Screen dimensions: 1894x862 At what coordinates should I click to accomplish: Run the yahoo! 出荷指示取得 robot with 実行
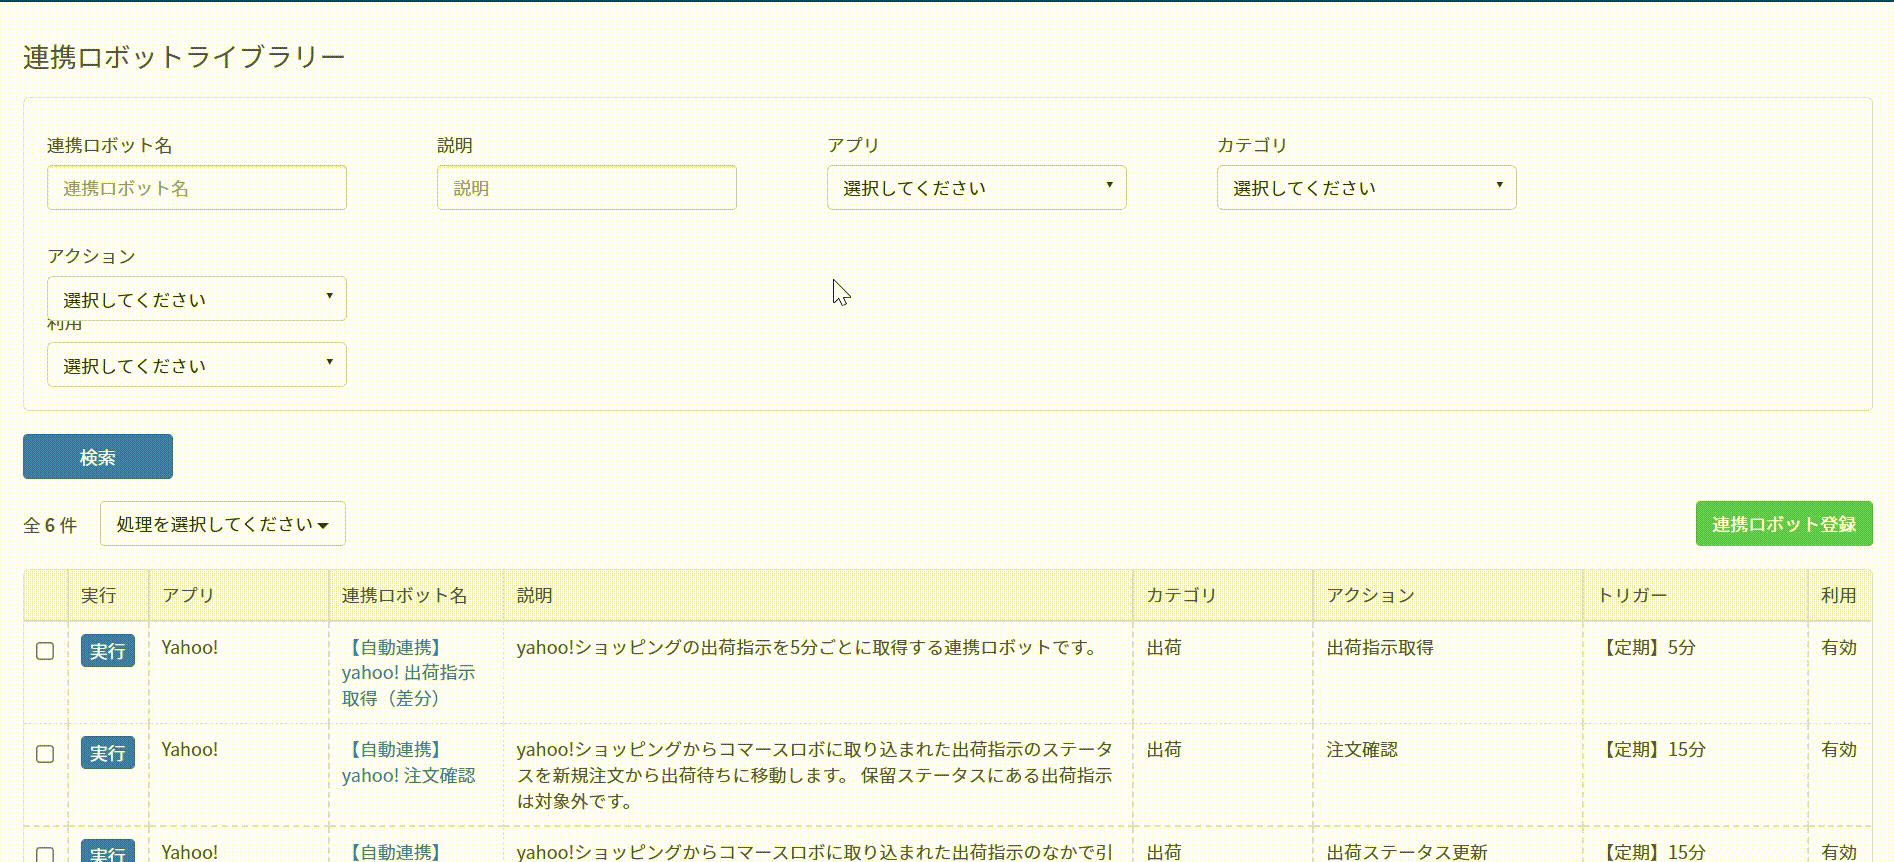point(108,651)
